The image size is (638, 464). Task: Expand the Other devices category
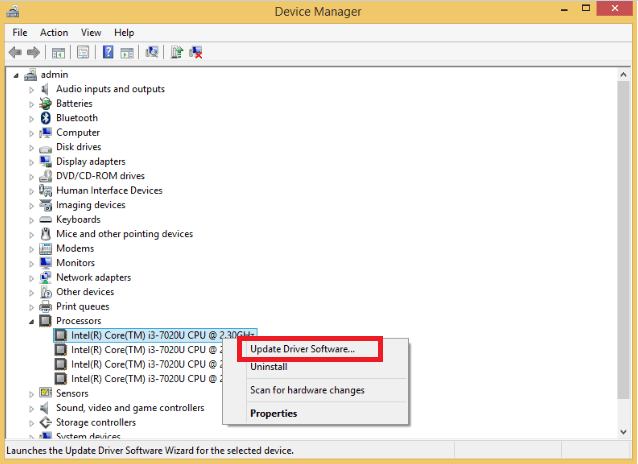[x=31, y=293]
